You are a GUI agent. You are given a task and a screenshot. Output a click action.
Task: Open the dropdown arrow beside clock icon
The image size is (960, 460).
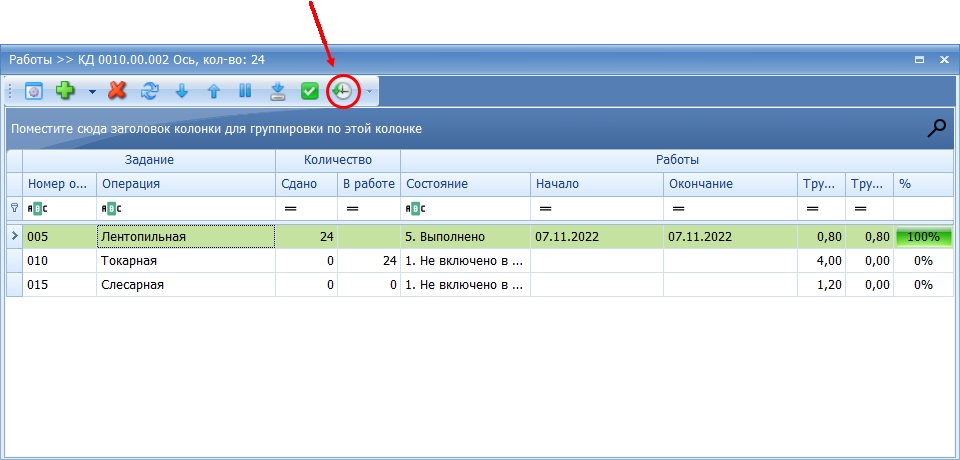tap(369, 92)
